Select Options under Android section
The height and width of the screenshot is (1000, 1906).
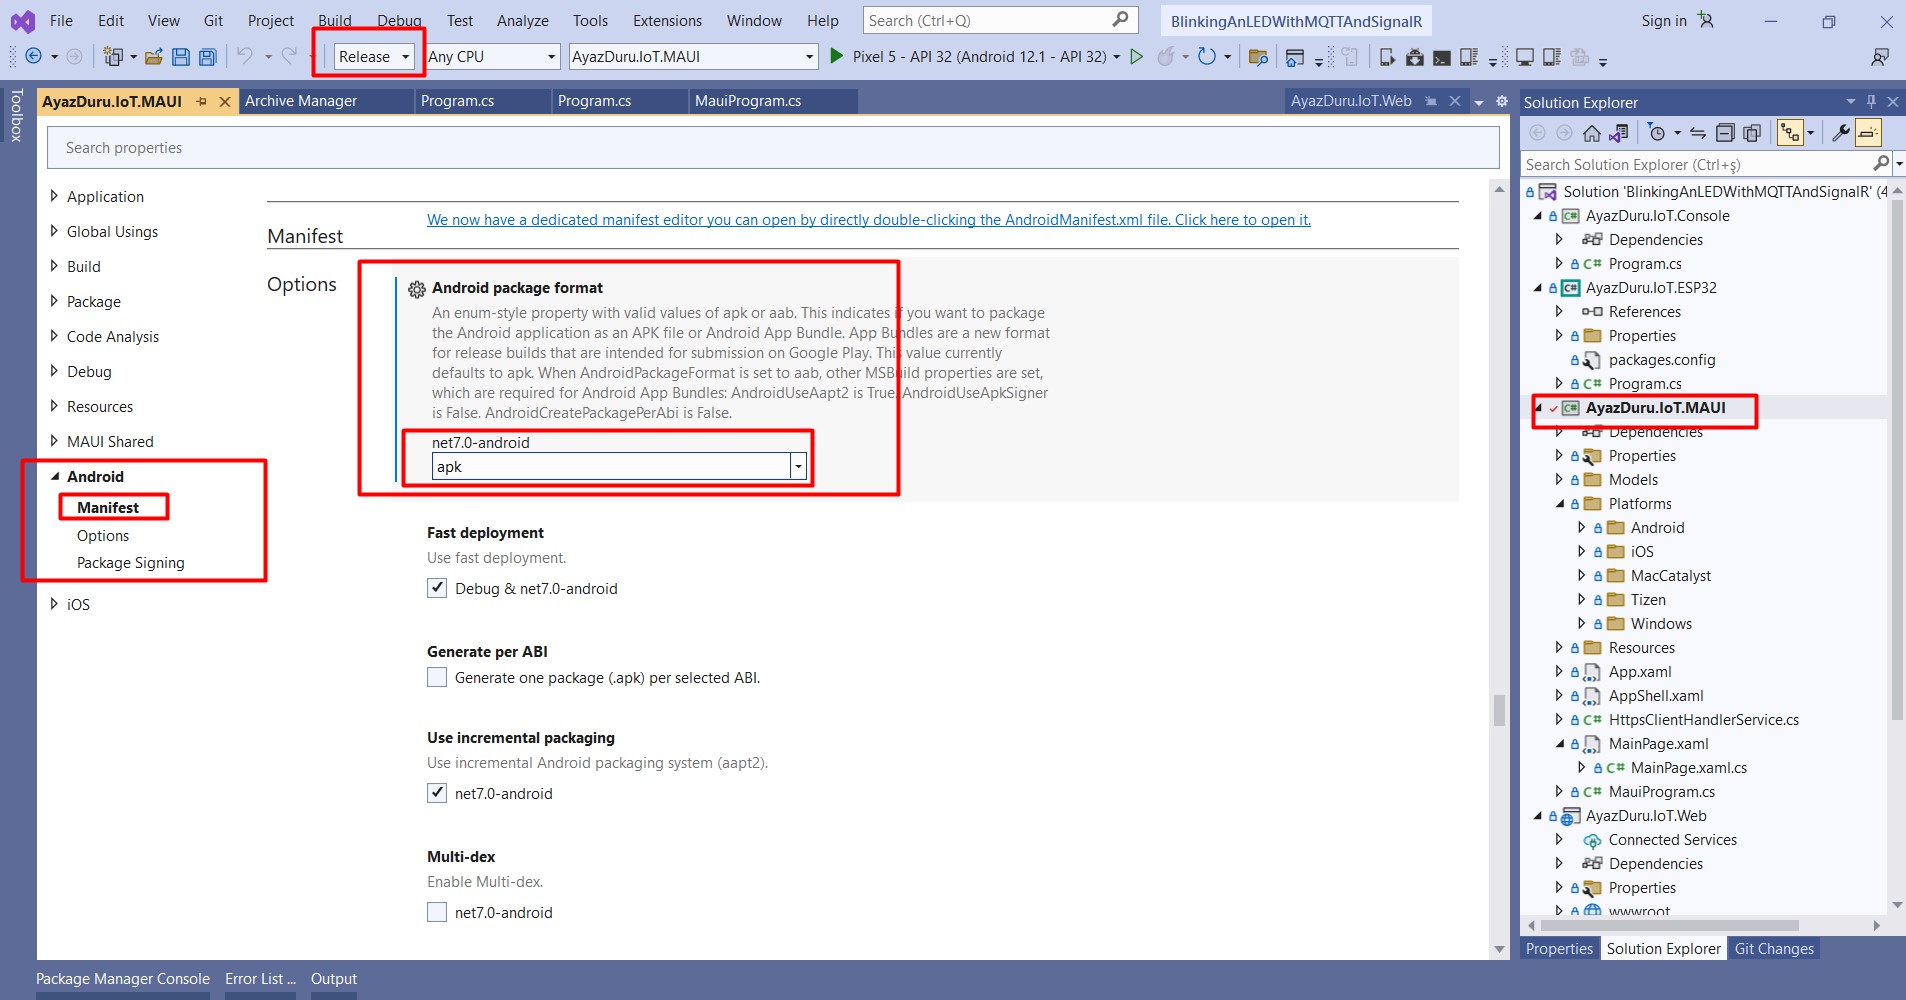pos(103,535)
